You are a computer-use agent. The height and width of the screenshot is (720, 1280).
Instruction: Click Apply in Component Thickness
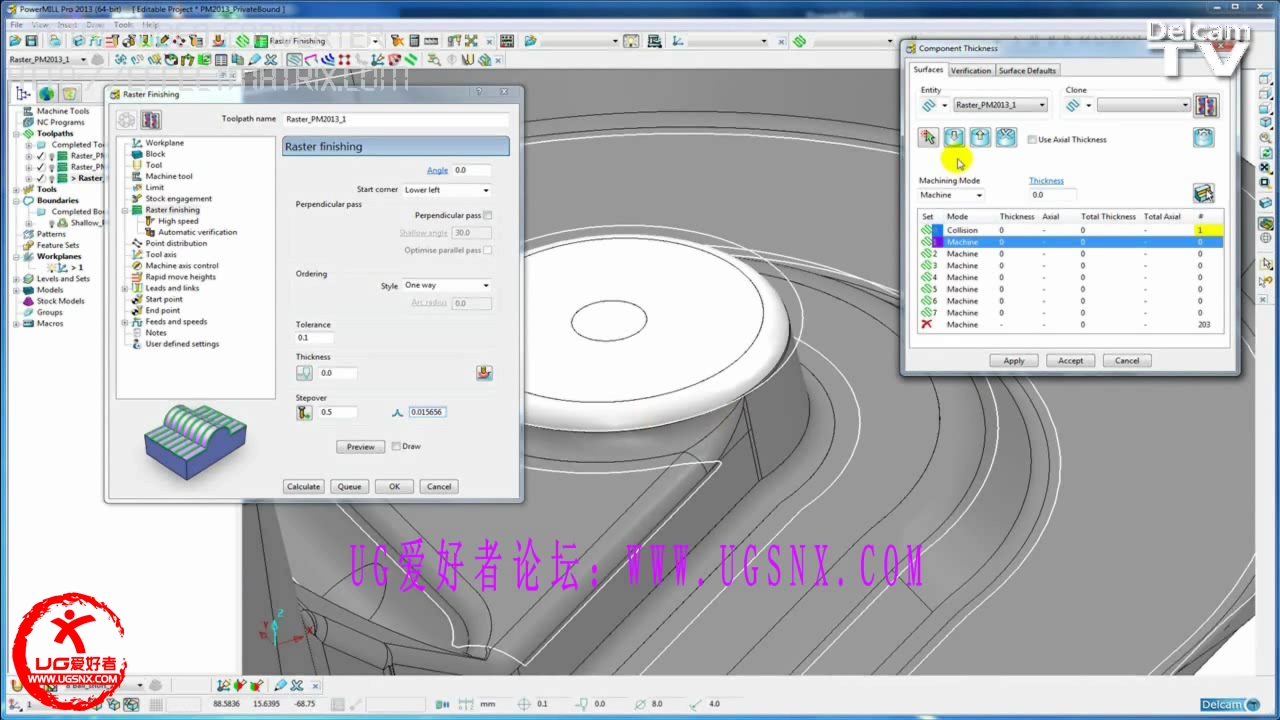click(1014, 360)
